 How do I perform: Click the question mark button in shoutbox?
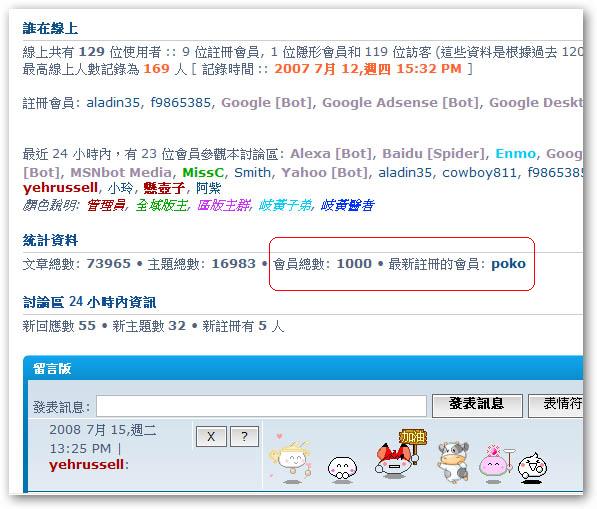click(x=244, y=437)
